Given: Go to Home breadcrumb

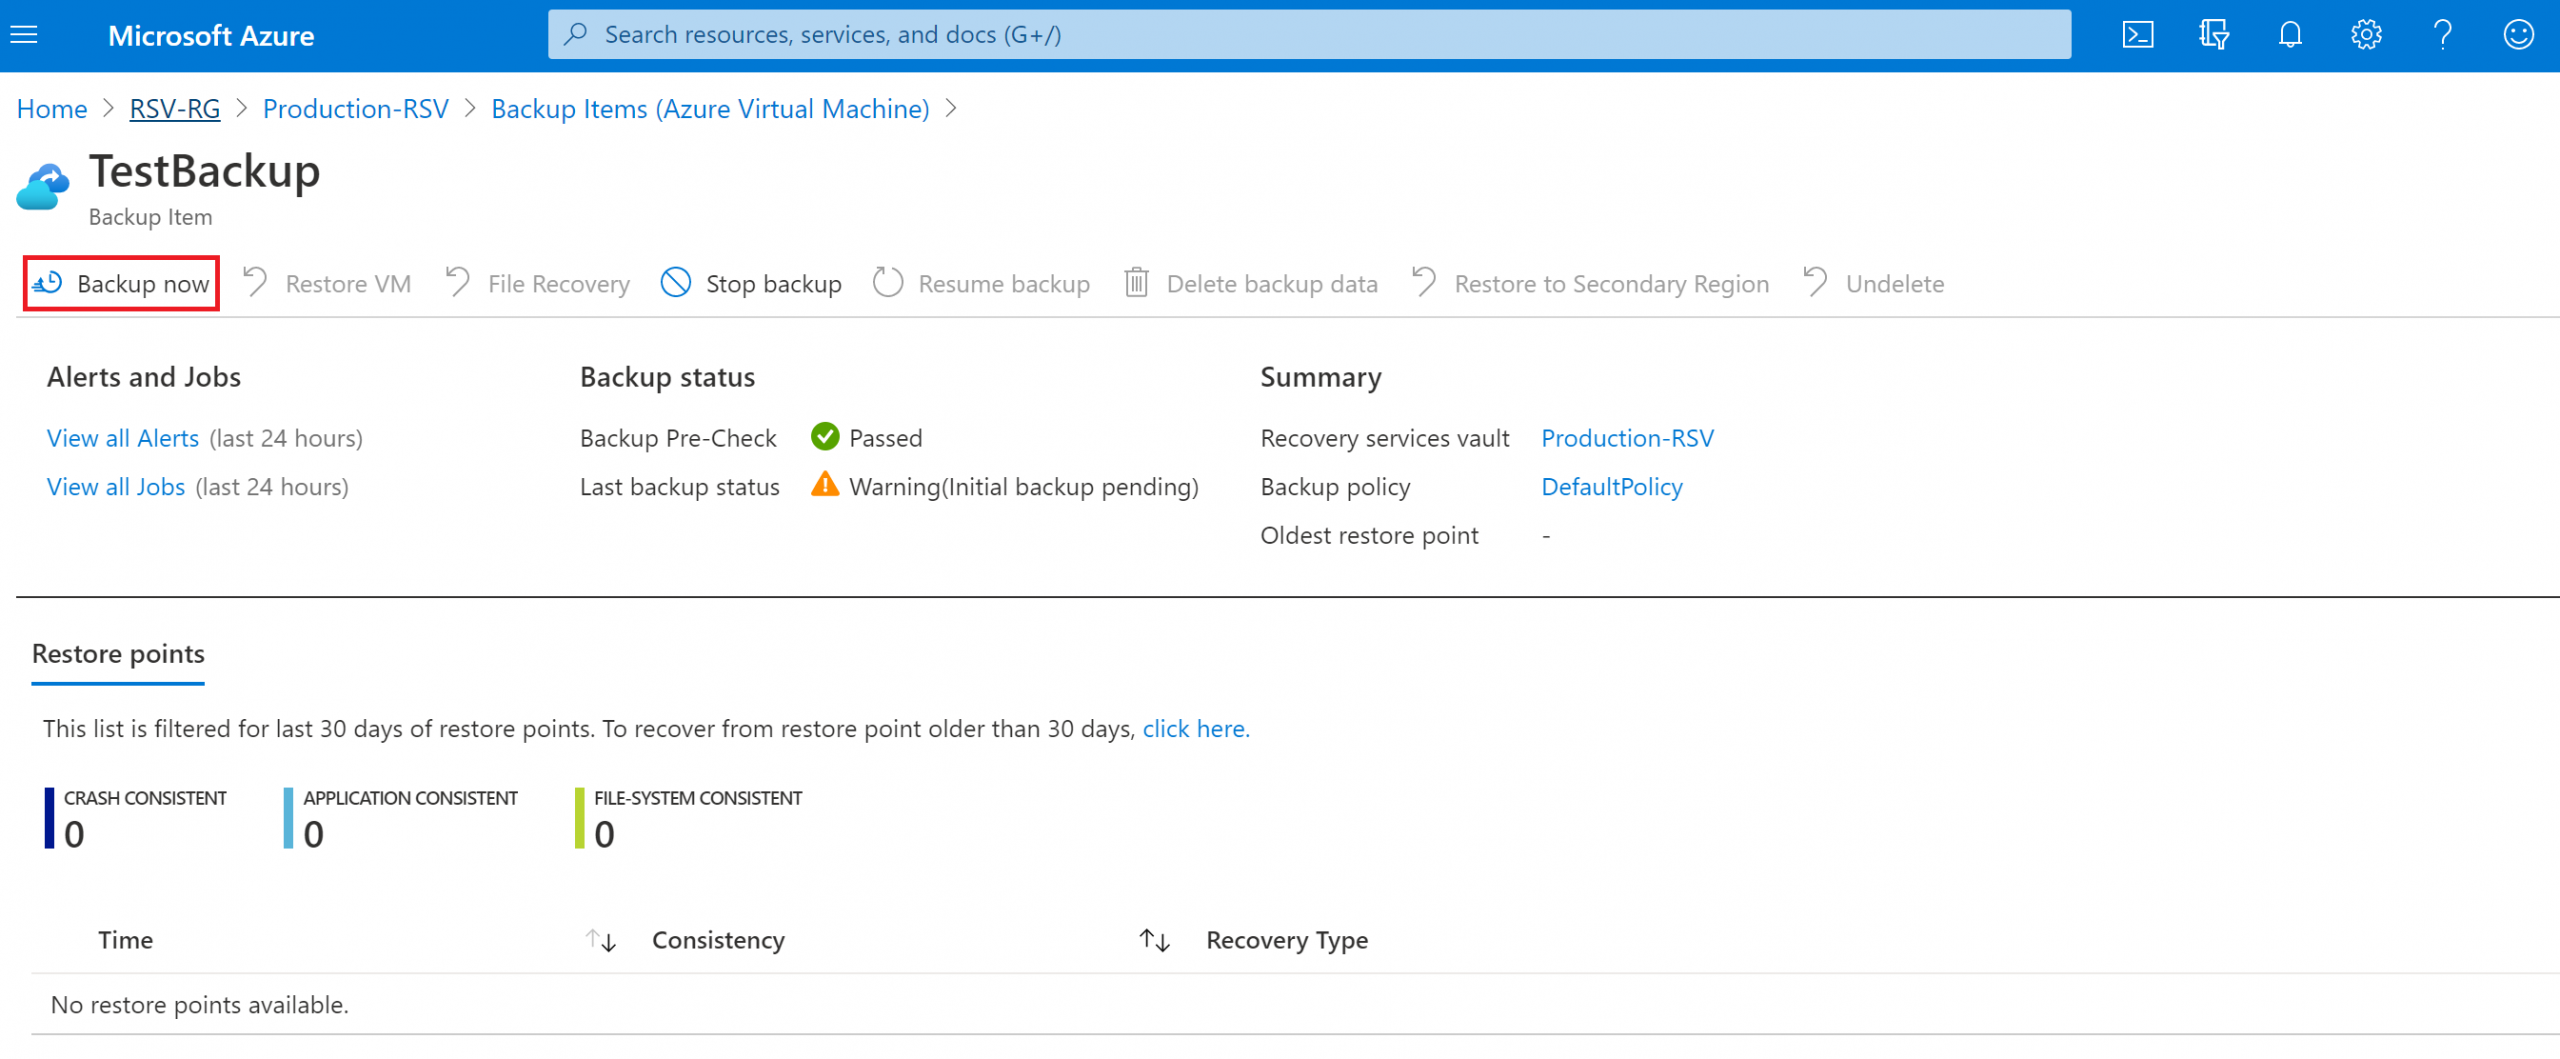Looking at the screenshot, I should click(x=52, y=109).
